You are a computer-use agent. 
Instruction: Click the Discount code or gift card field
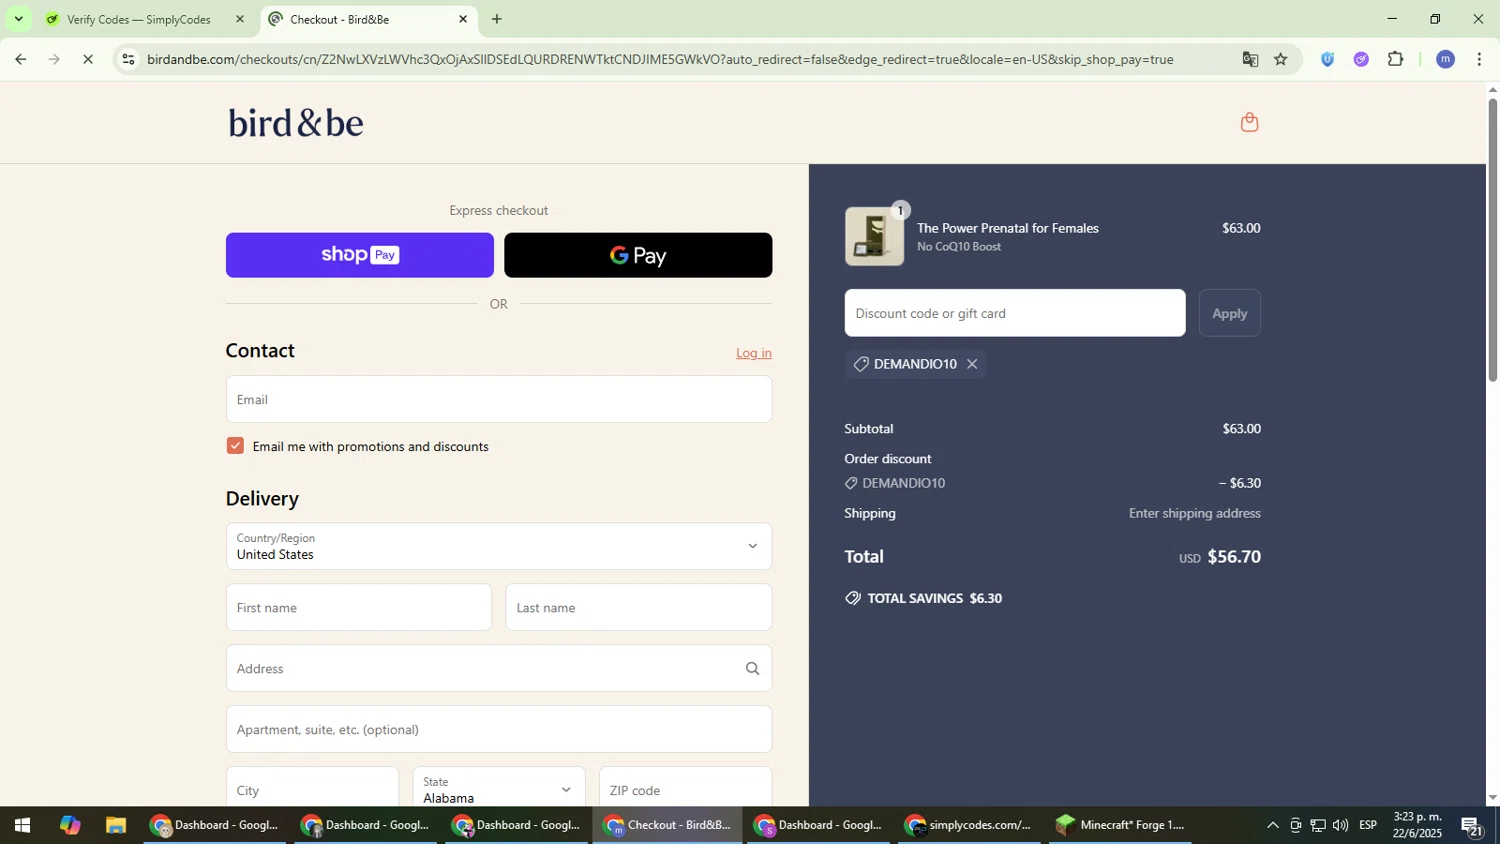click(1015, 313)
